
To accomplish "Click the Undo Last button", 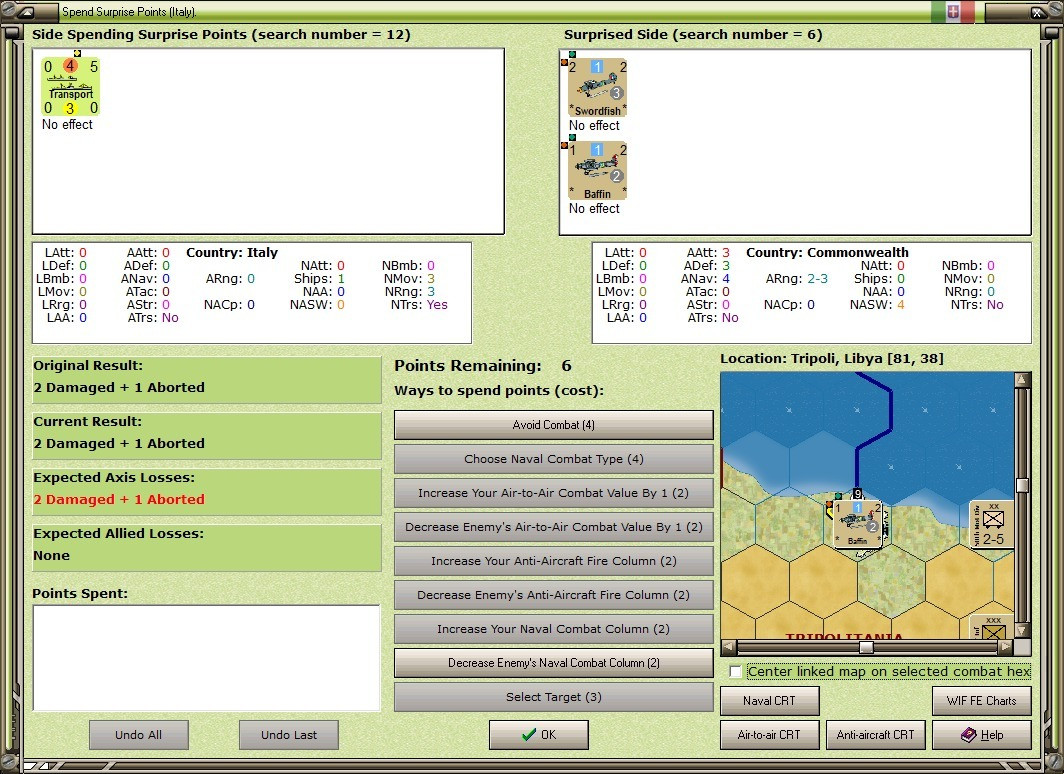I will click(289, 735).
